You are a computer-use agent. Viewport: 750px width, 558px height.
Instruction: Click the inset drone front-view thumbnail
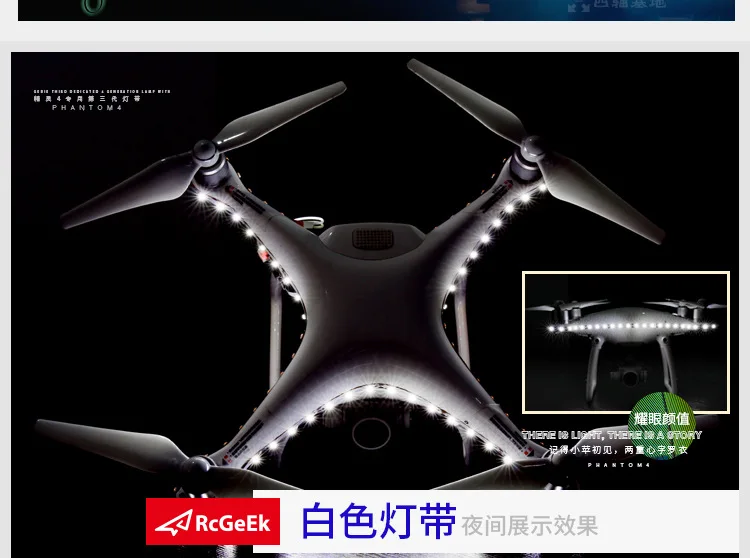click(626, 342)
